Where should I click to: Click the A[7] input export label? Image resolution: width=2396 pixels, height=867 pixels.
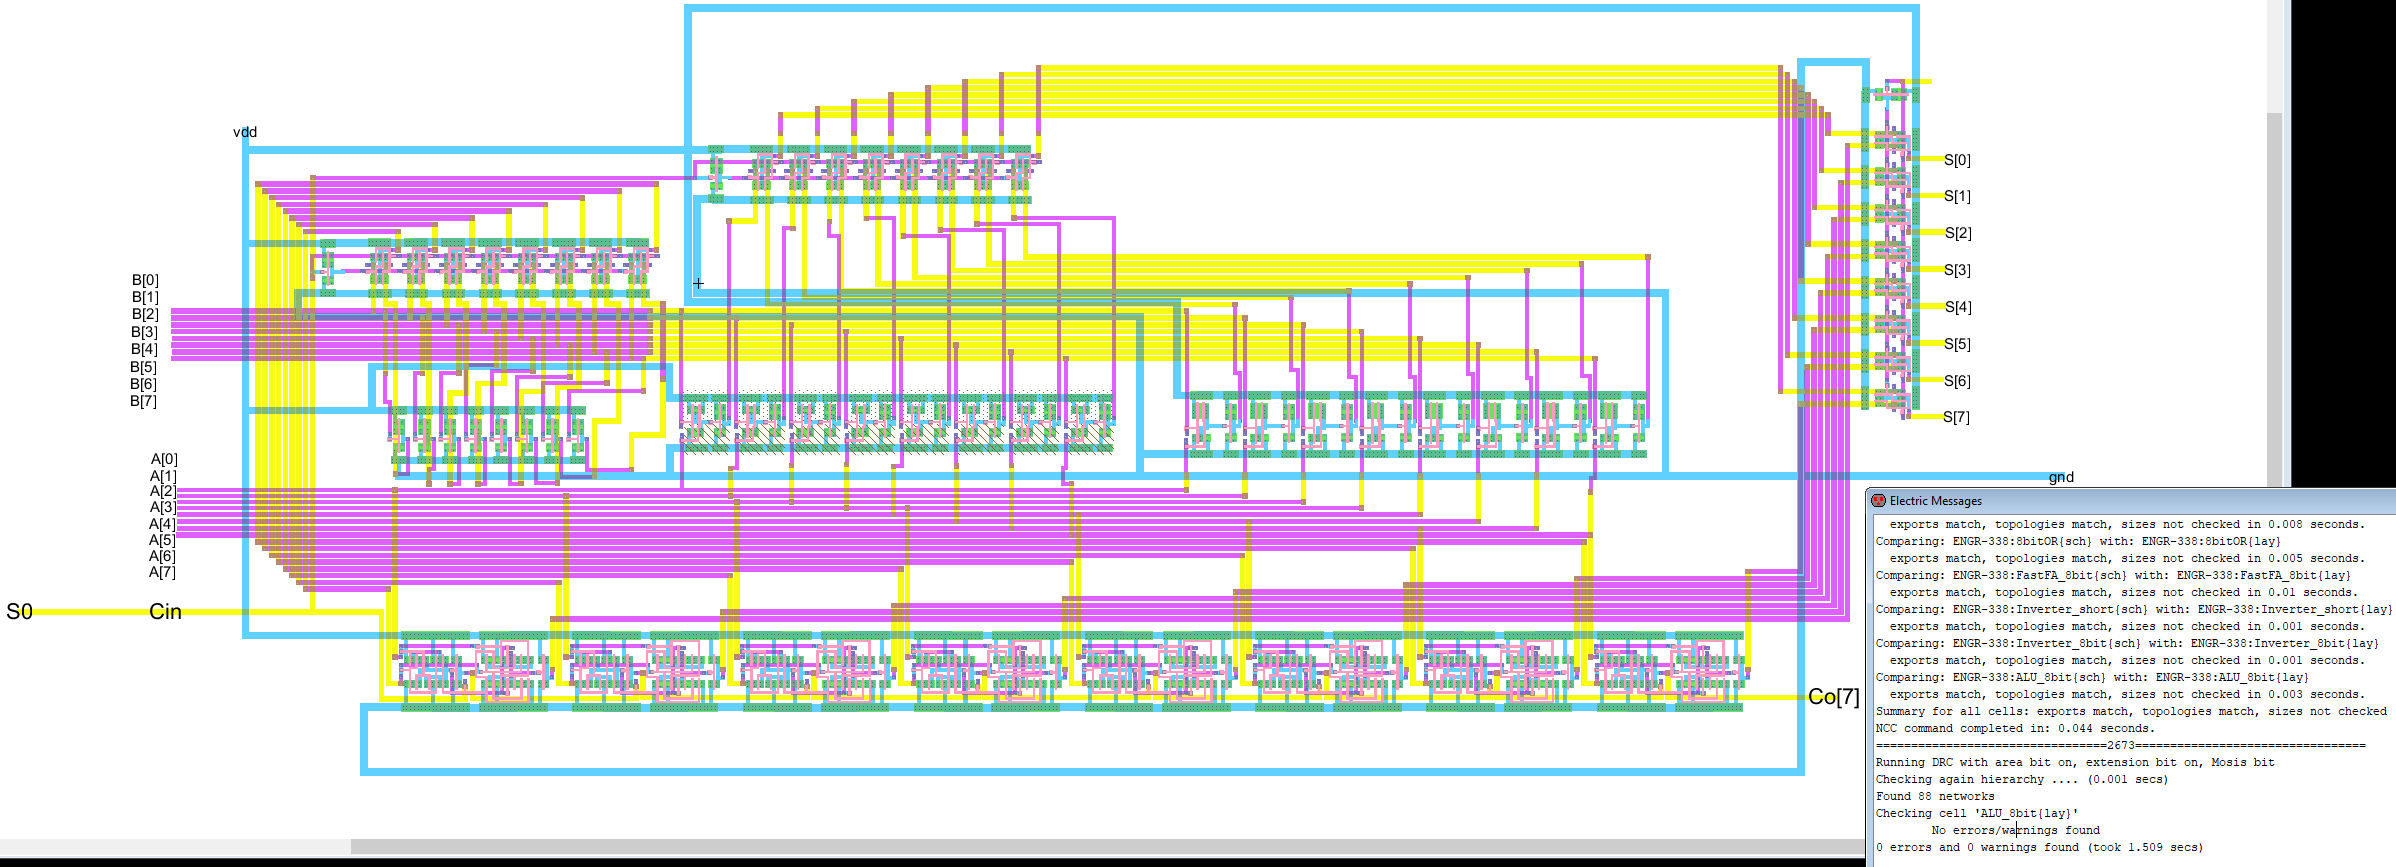162,572
